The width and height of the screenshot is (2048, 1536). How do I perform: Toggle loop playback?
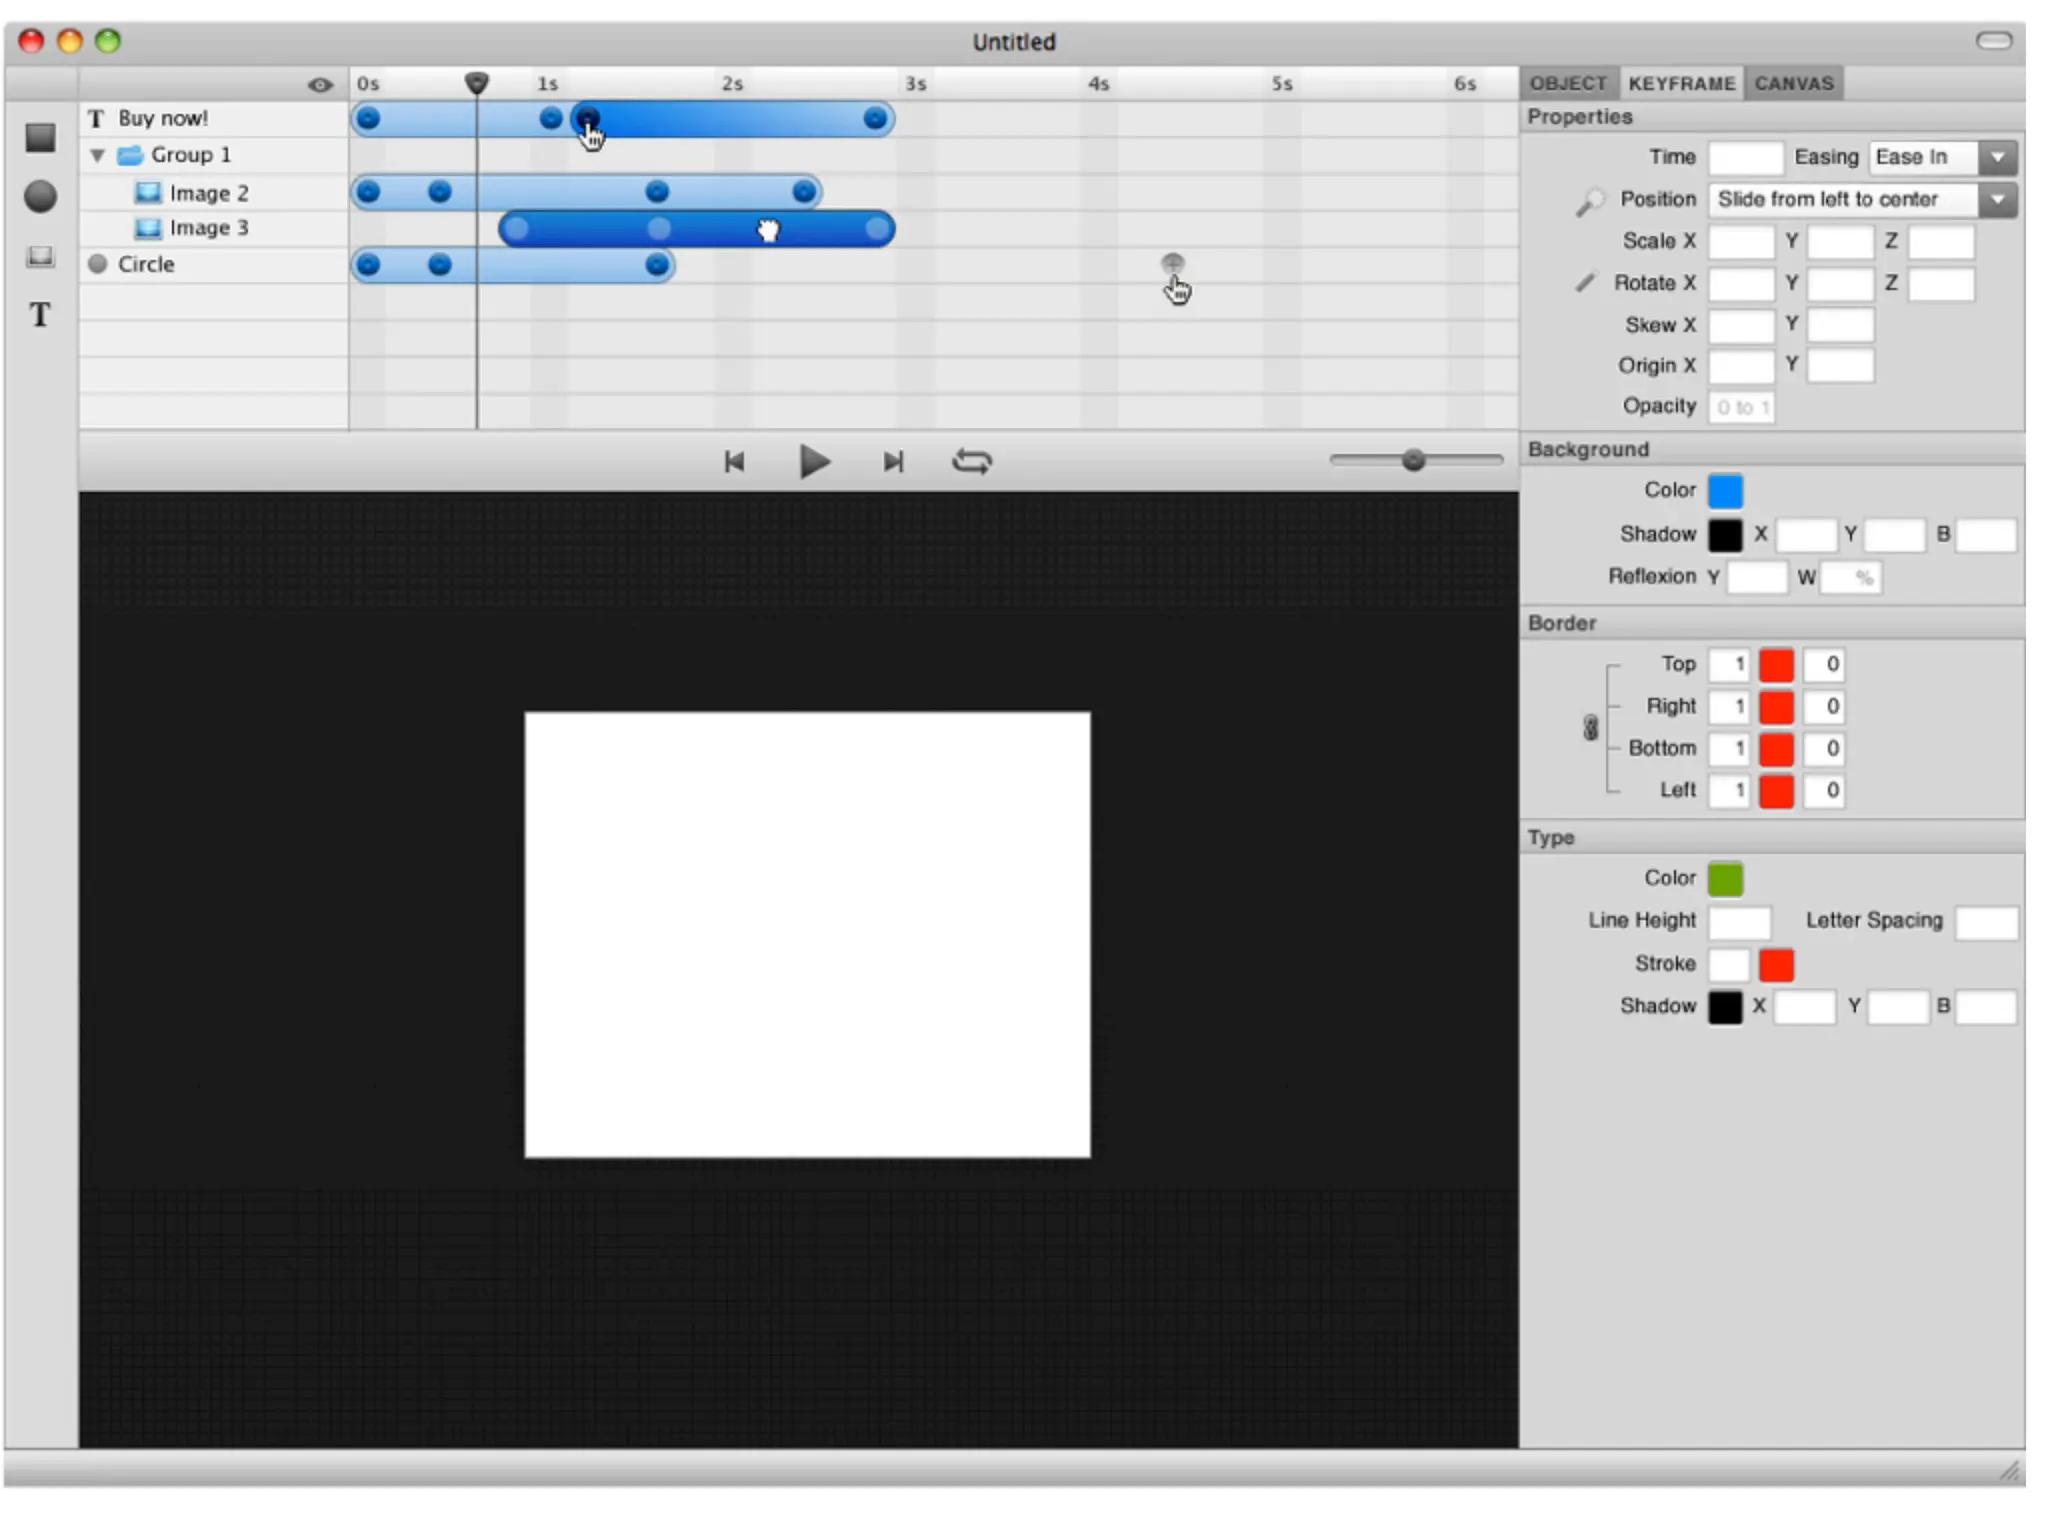coord(971,462)
